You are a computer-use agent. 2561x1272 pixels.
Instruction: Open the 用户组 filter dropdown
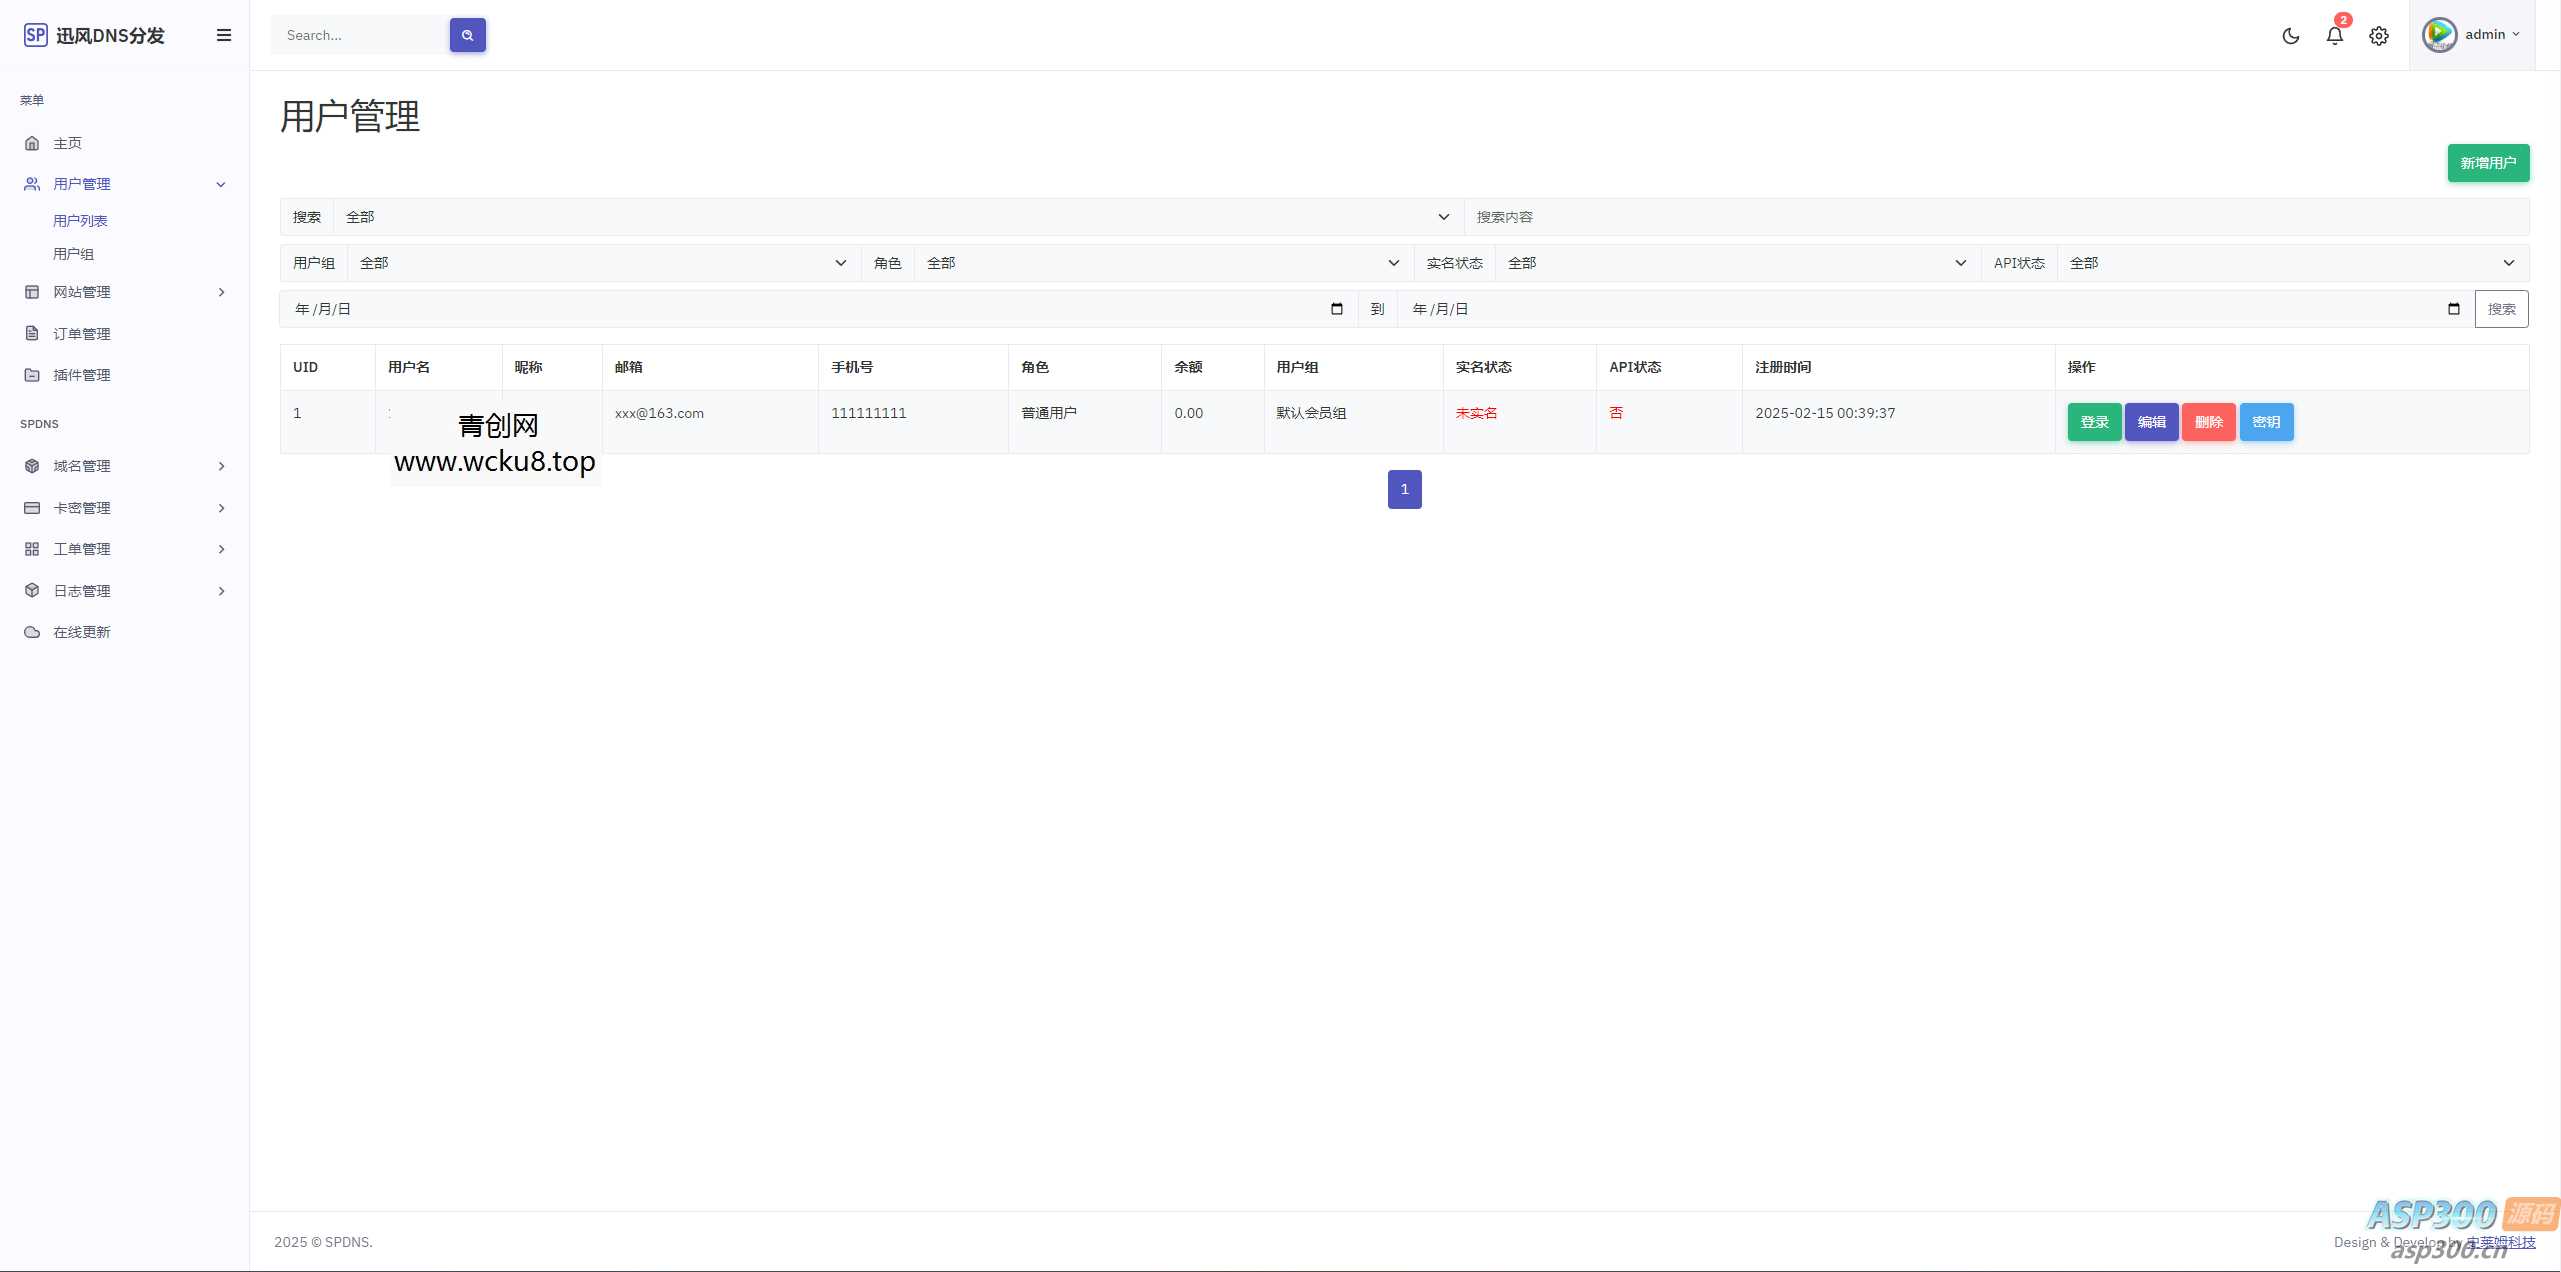pyautogui.click(x=602, y=263)
